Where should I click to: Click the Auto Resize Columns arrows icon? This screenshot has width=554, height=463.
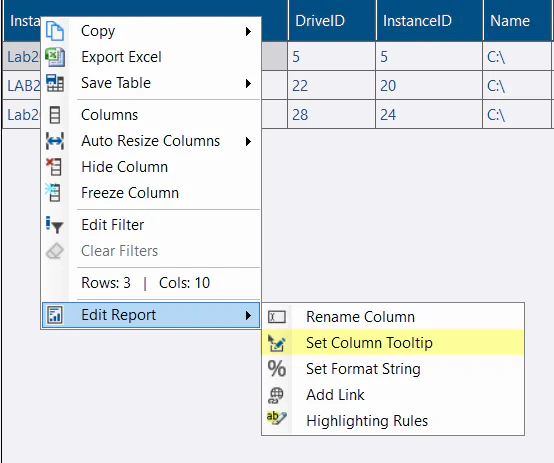tap(55, 141)
